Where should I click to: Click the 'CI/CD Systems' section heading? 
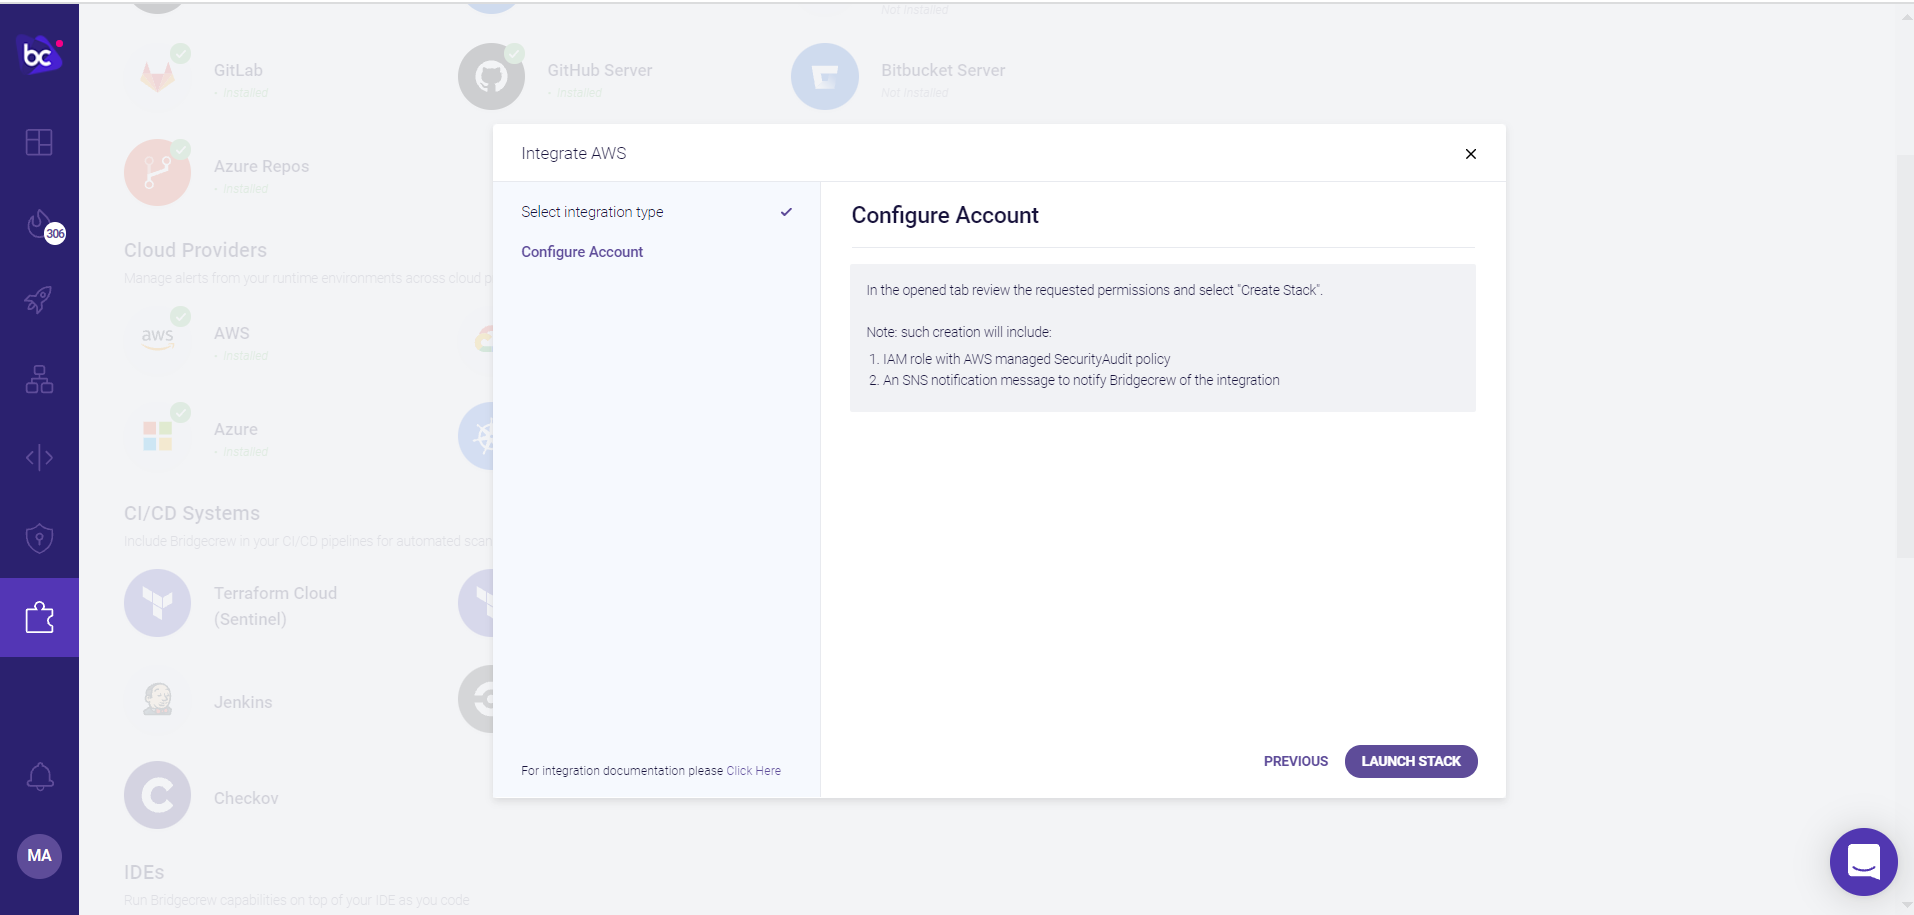192,513
